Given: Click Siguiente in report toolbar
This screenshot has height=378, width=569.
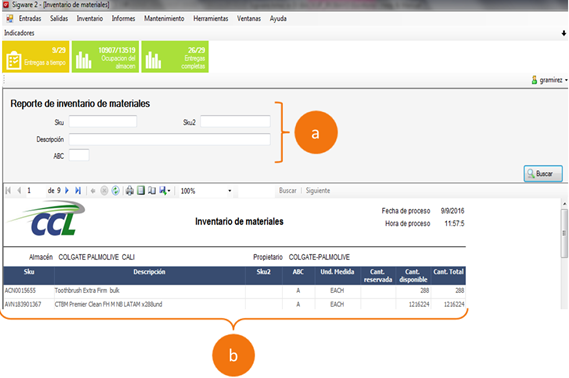Looking at the screenshot, I should coord(318,190).
